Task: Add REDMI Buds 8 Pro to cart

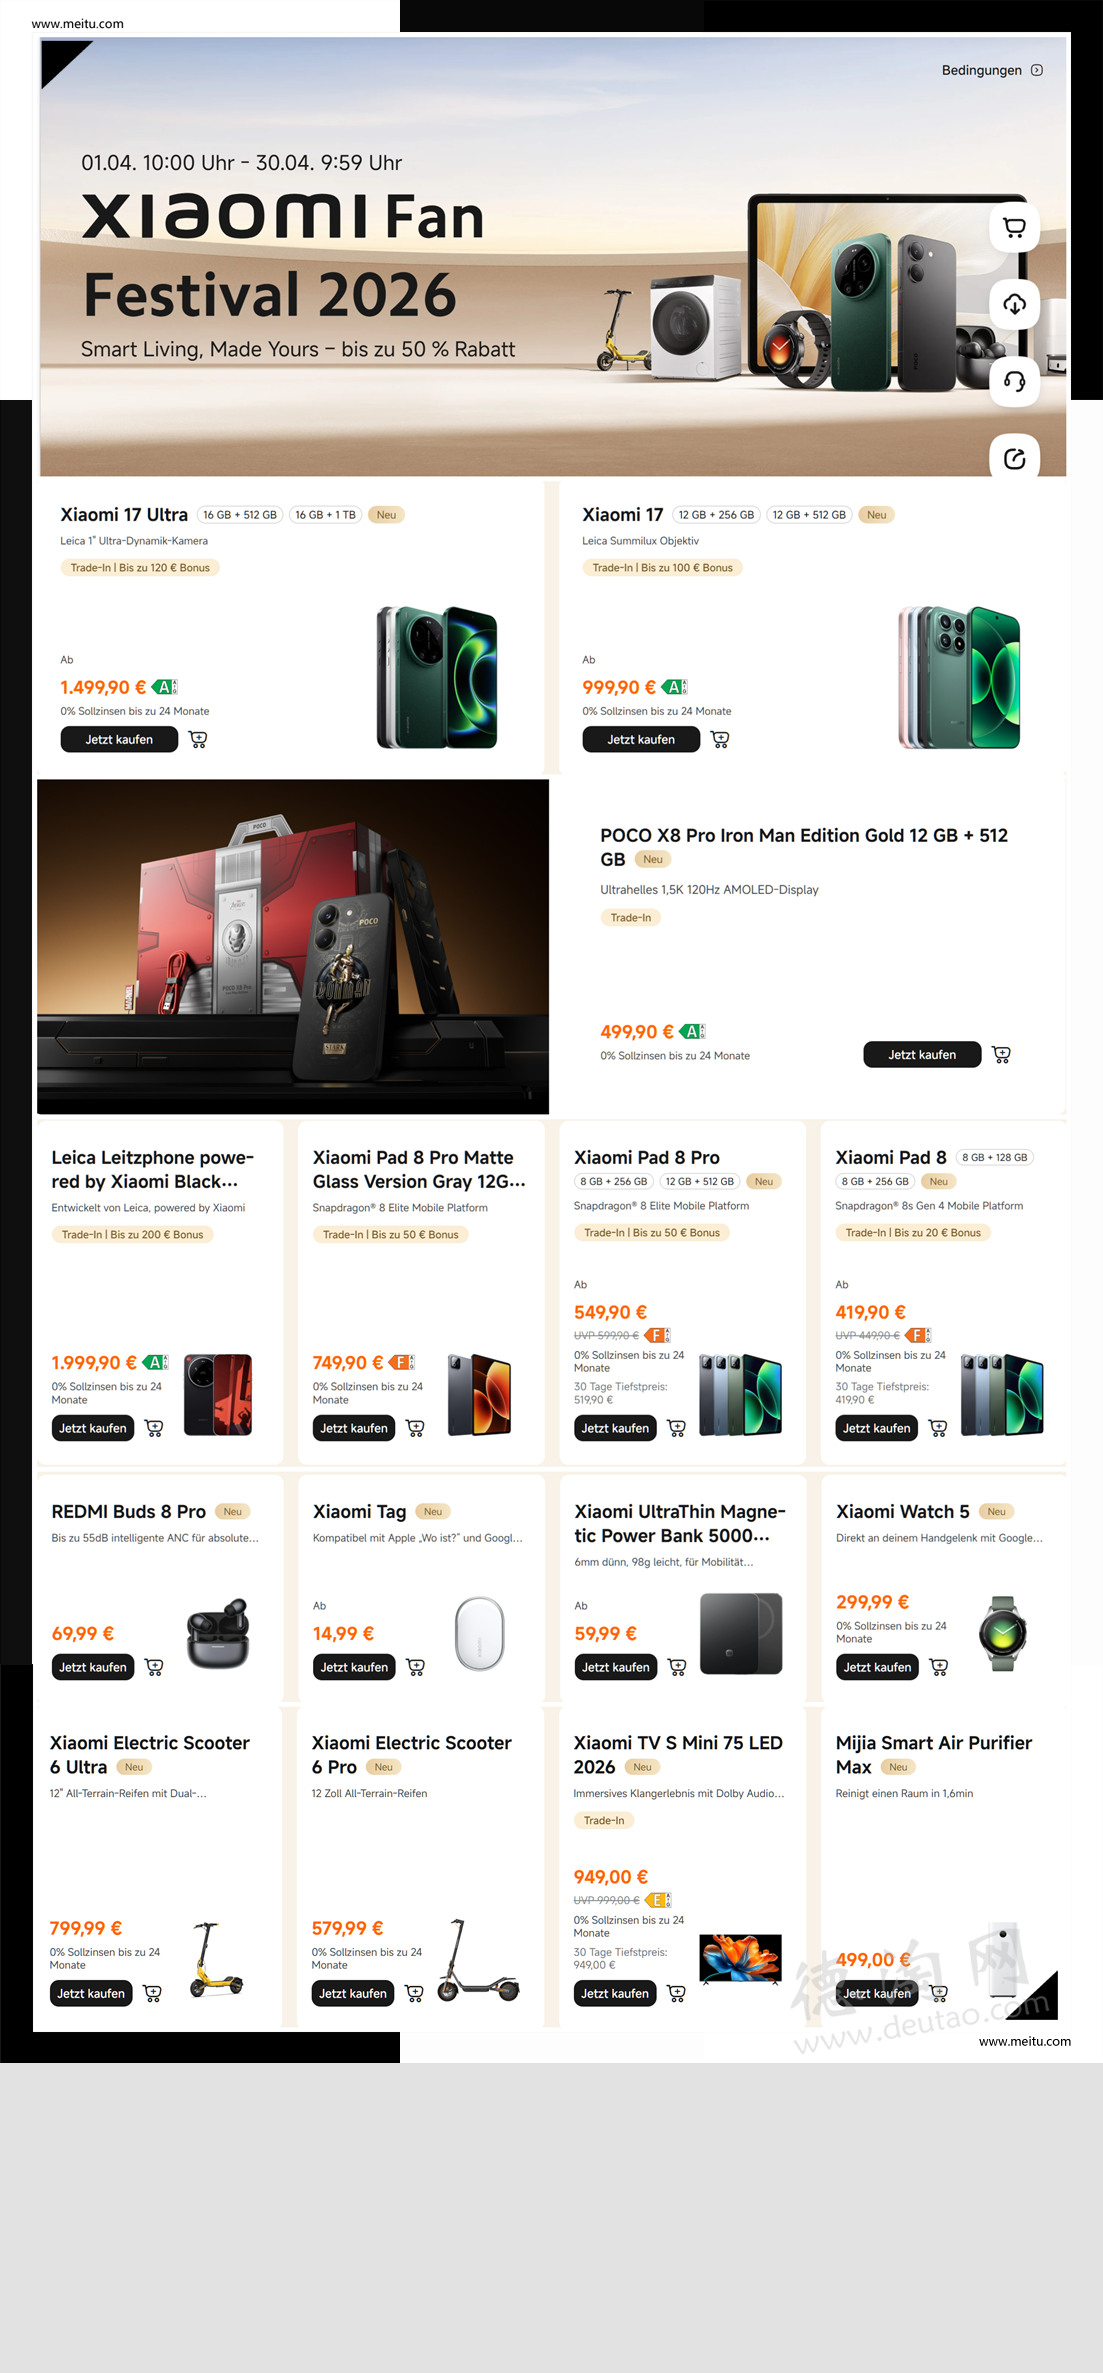Action: pos(154,1667)
